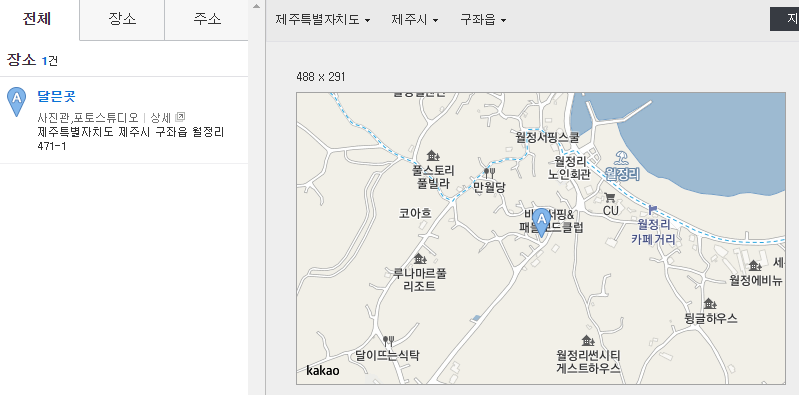
Task: Click the 월정리 노인회관 label on map
Action: (570, 168)
